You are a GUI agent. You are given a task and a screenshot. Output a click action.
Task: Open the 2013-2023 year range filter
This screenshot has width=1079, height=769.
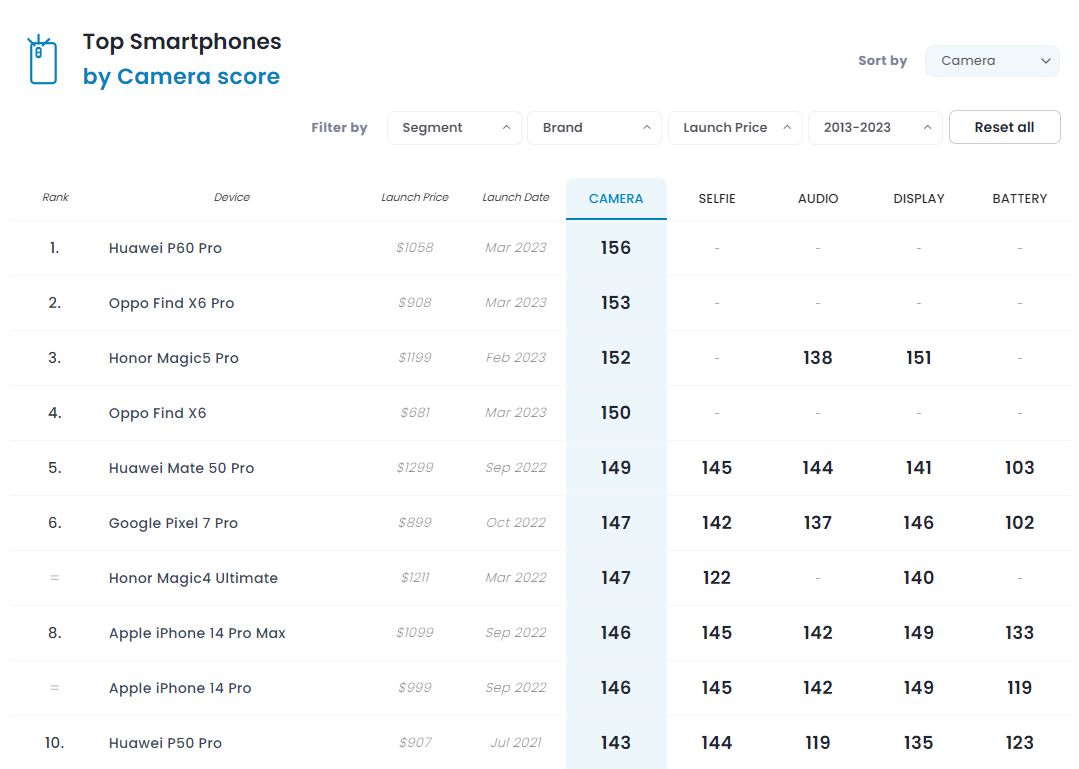(875, 128)
